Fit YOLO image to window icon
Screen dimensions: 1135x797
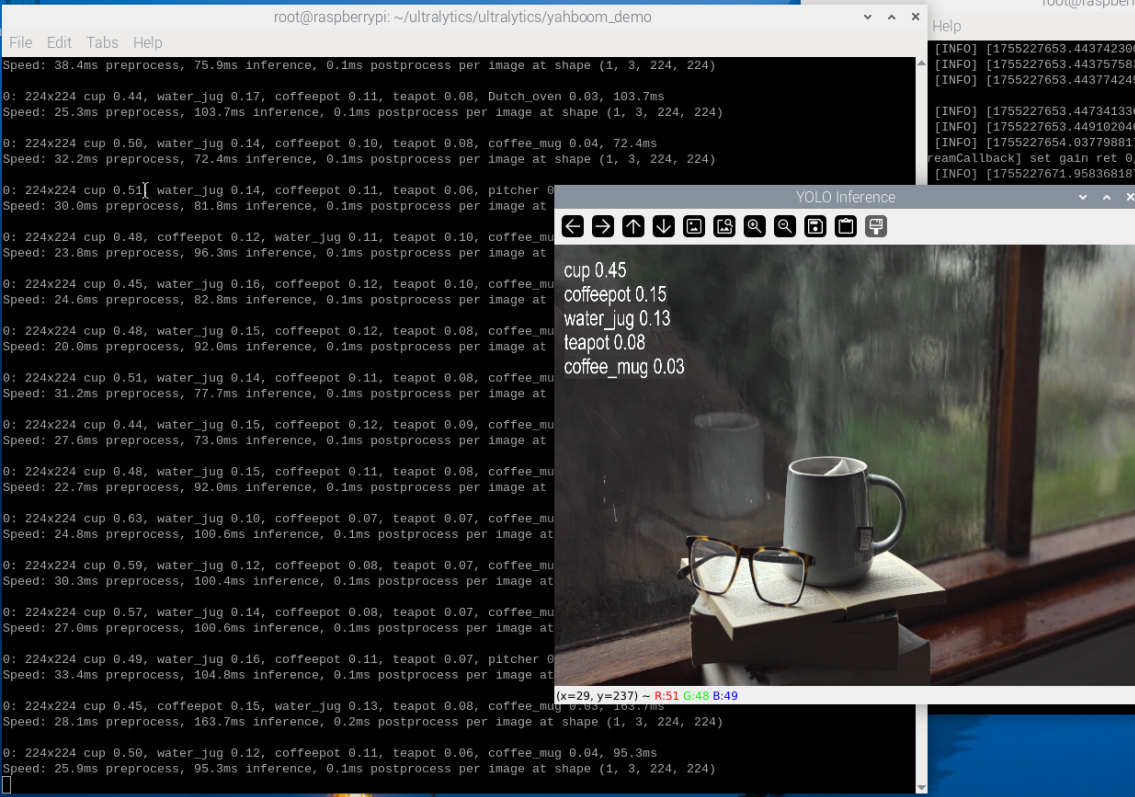(x=725, y=227)
